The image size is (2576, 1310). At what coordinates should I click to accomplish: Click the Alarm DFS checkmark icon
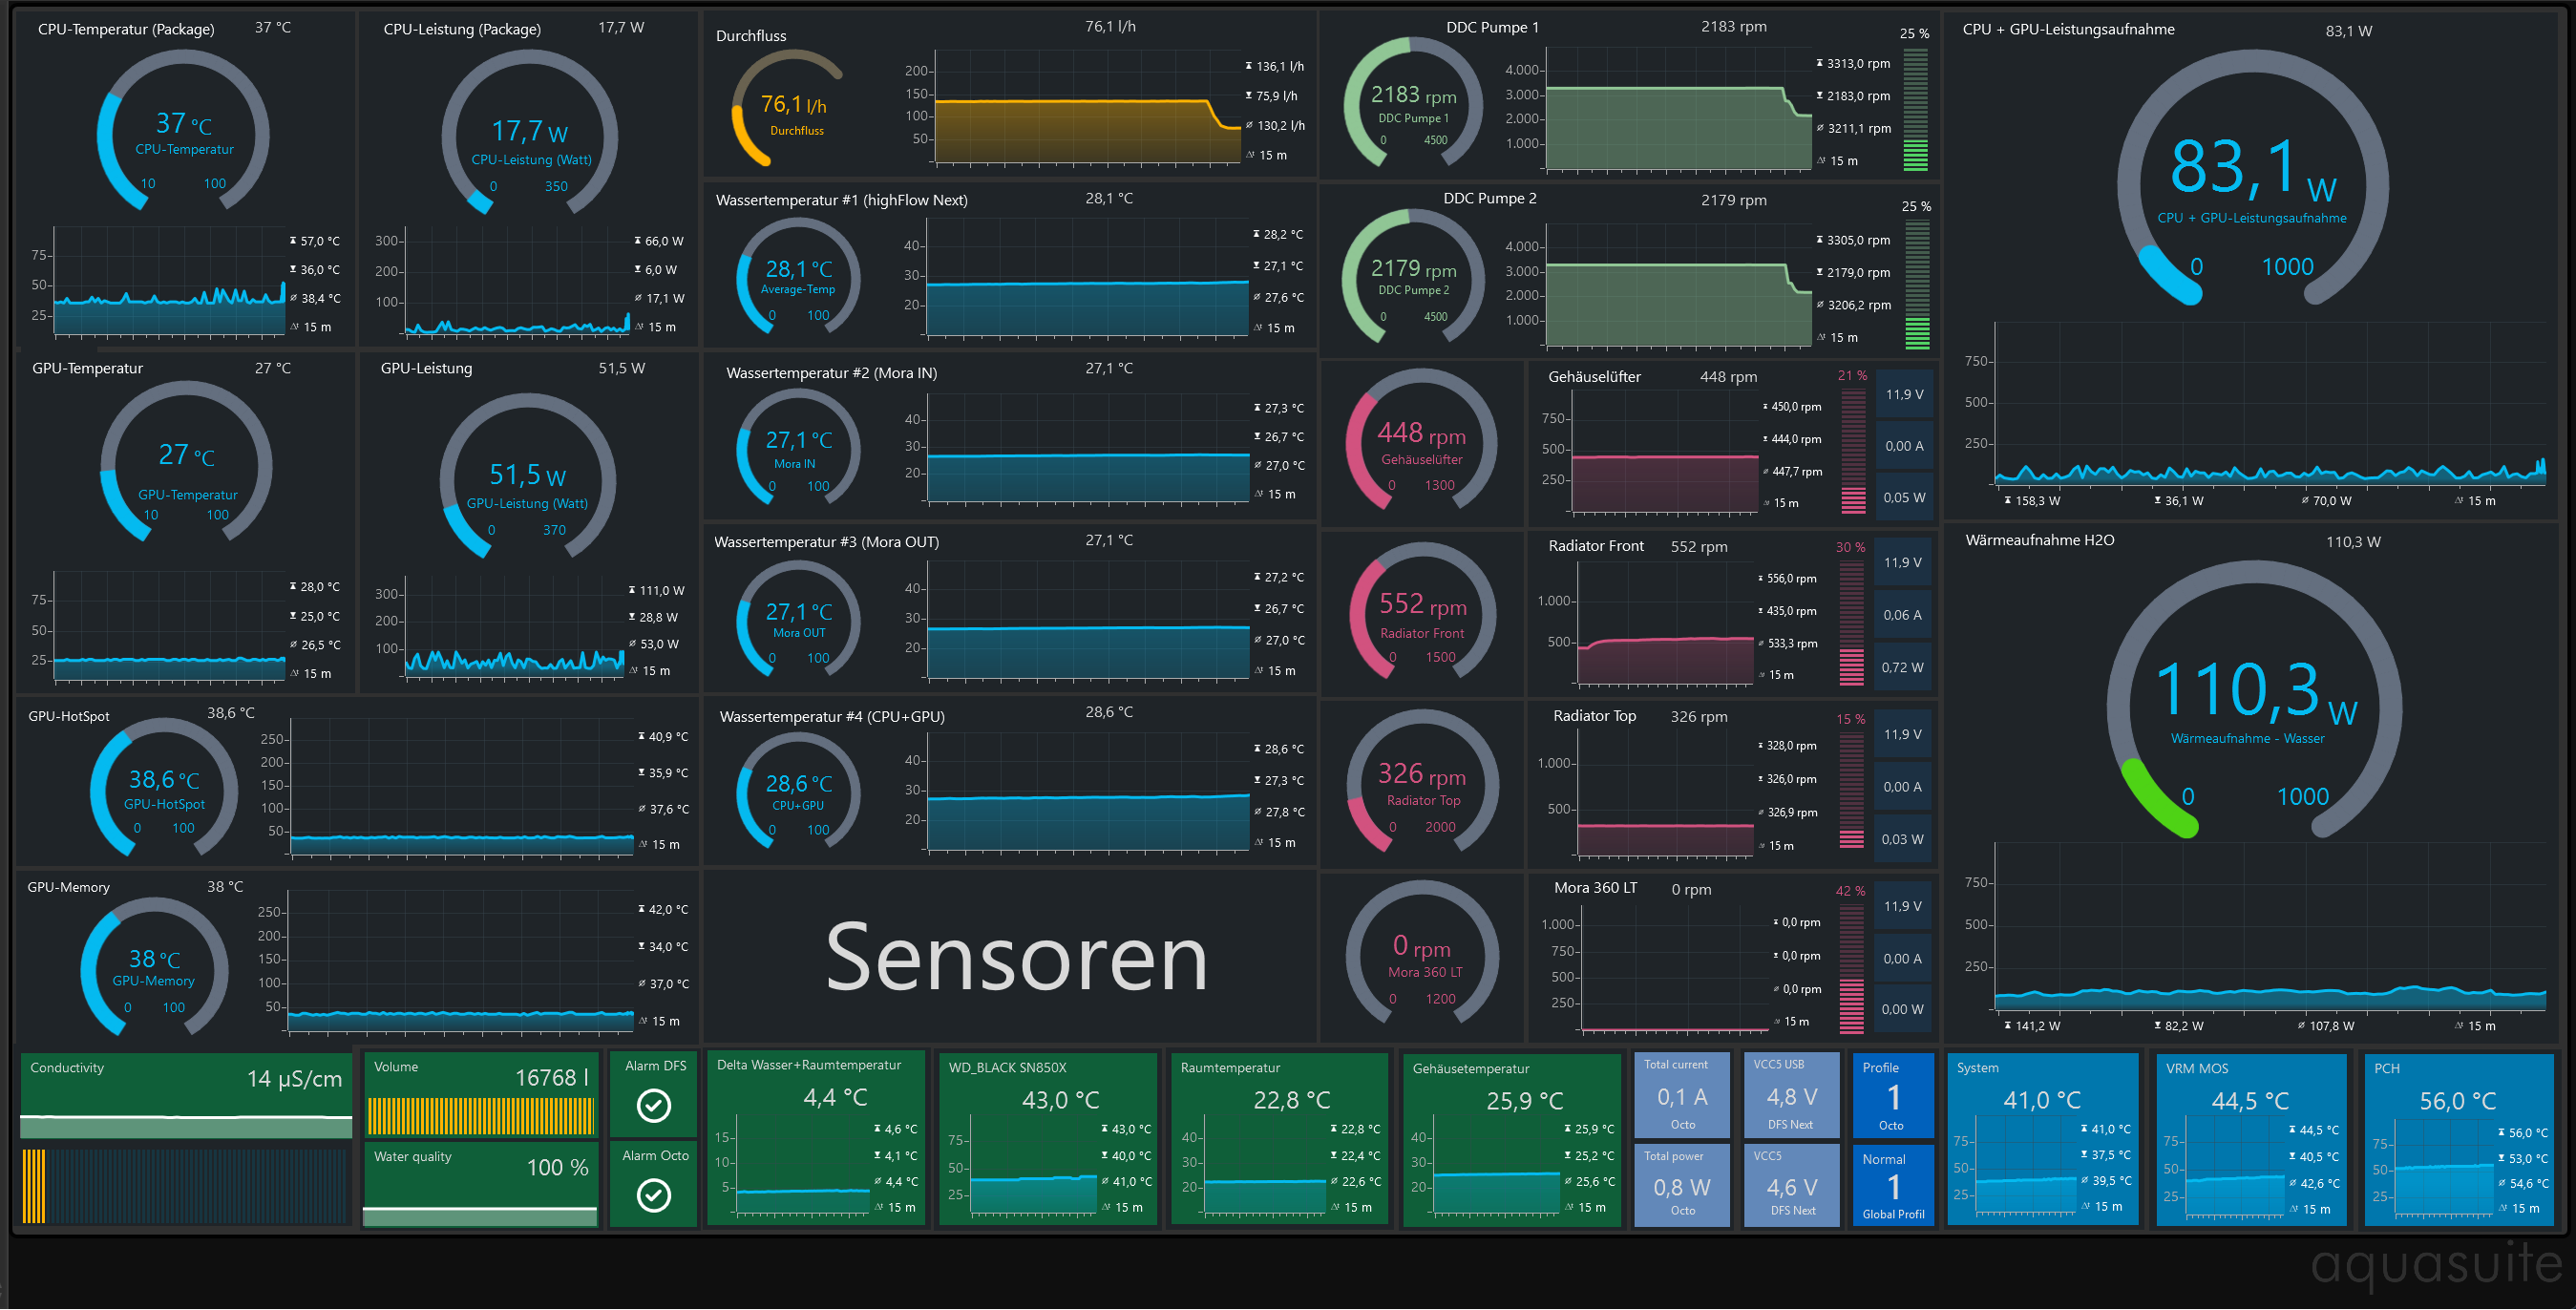pos(654,1105)
